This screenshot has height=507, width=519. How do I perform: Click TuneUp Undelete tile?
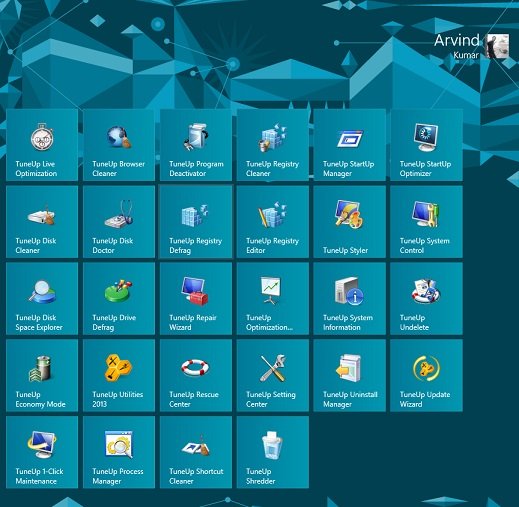pyautogui.click(x=426, y=299)
